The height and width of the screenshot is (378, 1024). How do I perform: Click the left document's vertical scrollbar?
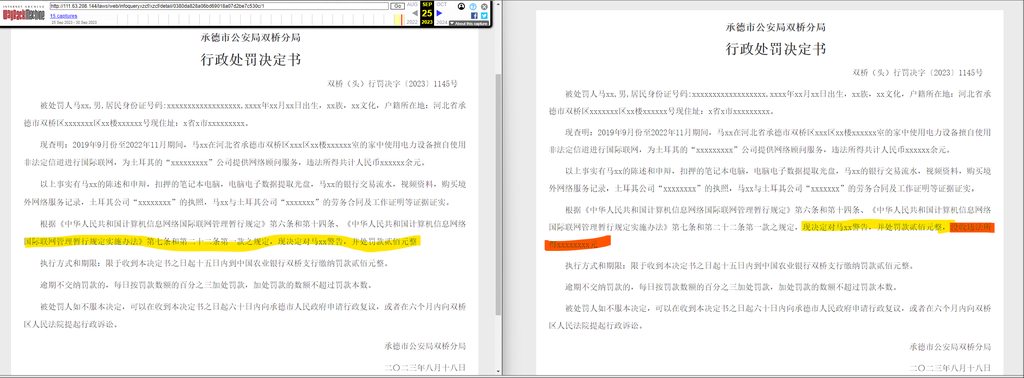[497, 196]
